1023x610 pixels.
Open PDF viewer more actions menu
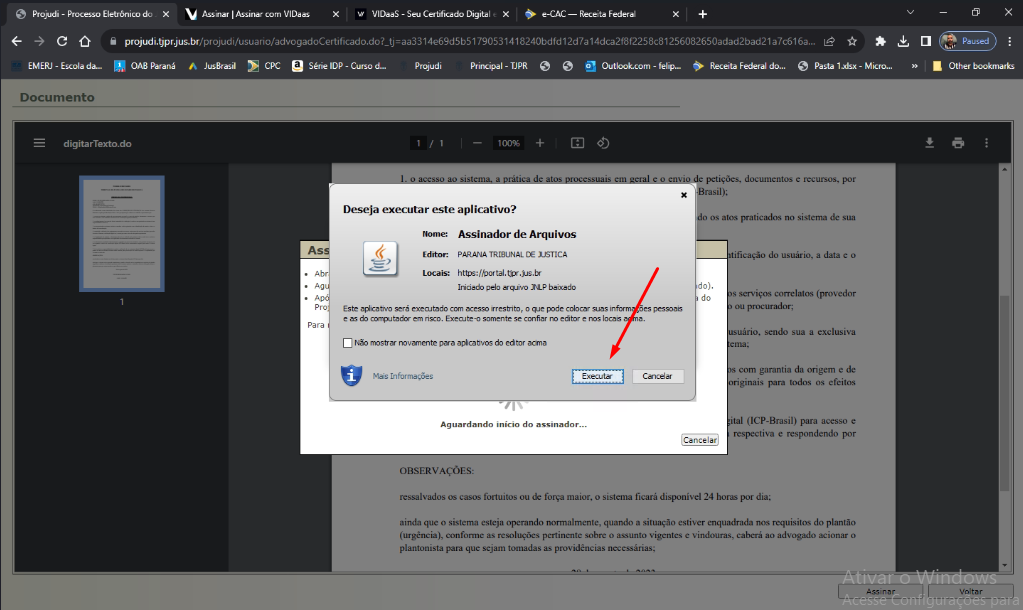coord(987,143)
